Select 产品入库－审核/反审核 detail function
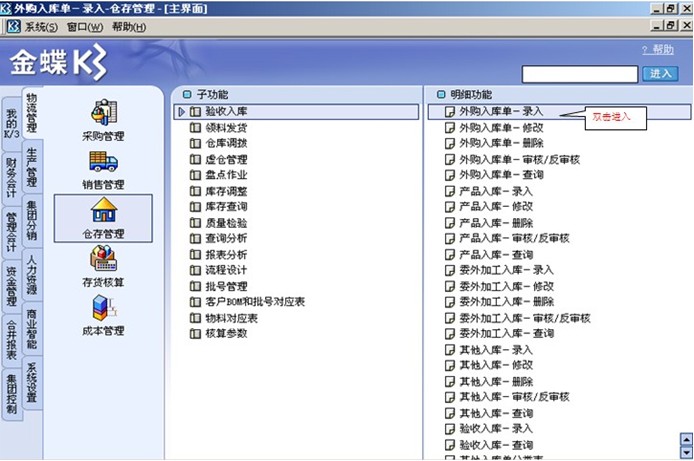 (514, 238)
